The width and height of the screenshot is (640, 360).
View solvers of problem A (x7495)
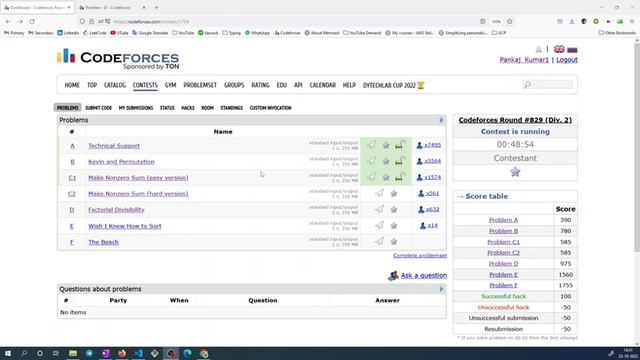429,145
